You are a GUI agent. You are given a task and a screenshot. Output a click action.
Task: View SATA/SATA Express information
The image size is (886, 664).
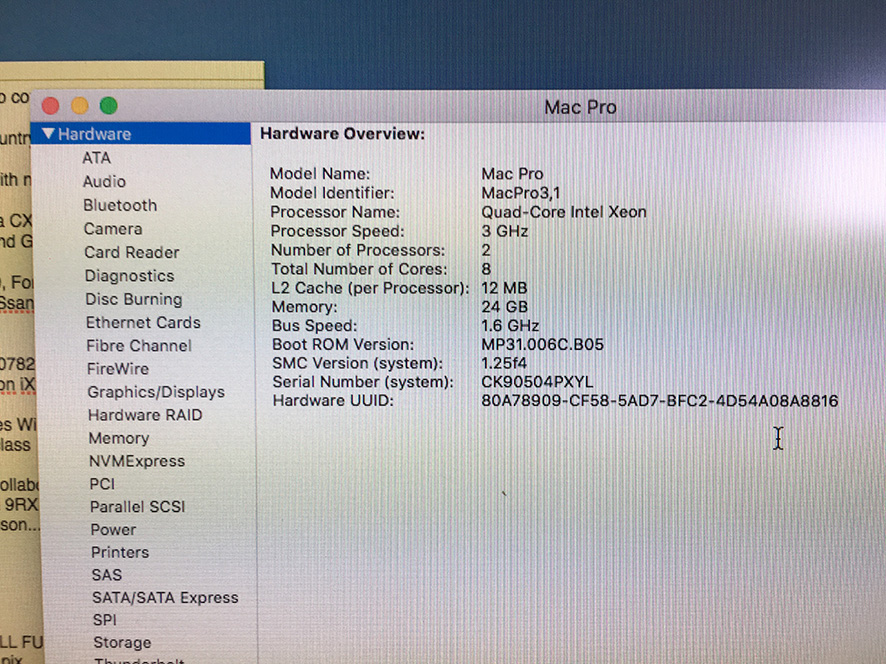(165, 598)
